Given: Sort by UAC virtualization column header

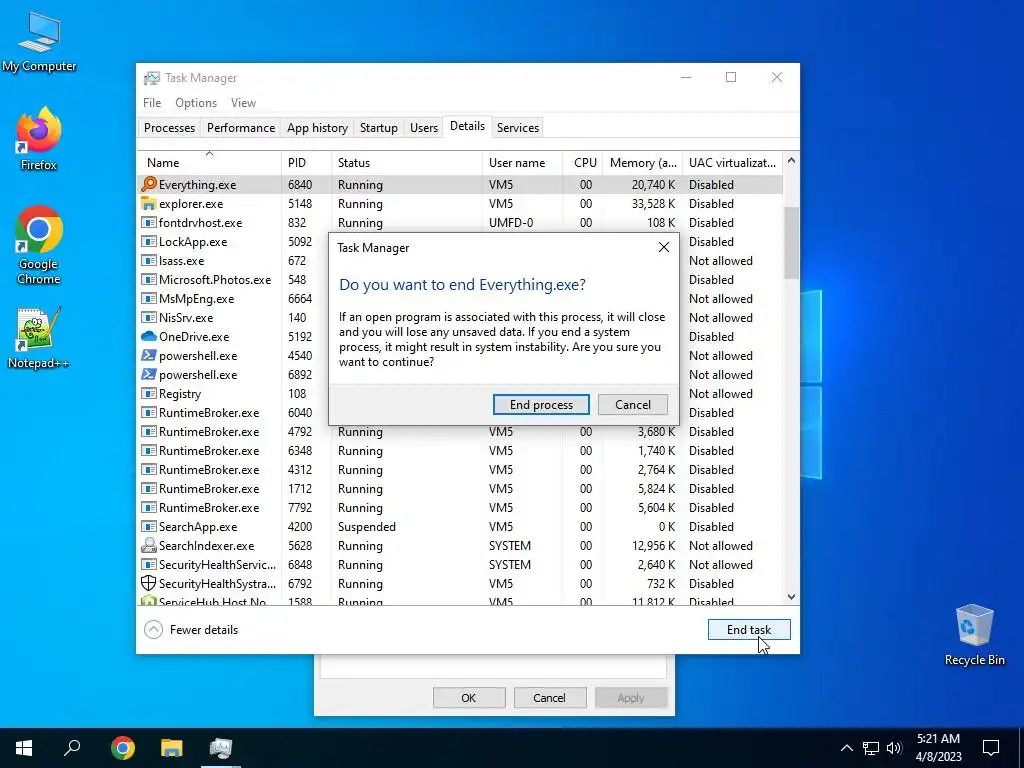Looking at the screenshot, I should tap(733, 163).
